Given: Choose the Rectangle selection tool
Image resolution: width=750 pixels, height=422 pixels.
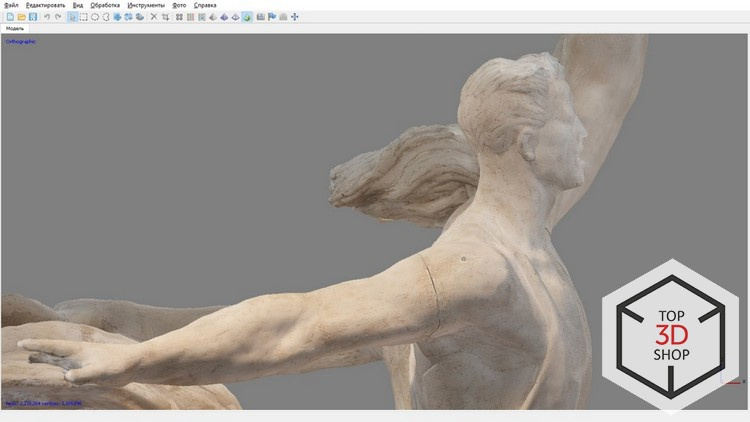Looking at the screenshot, I should (x=83, y=17).
